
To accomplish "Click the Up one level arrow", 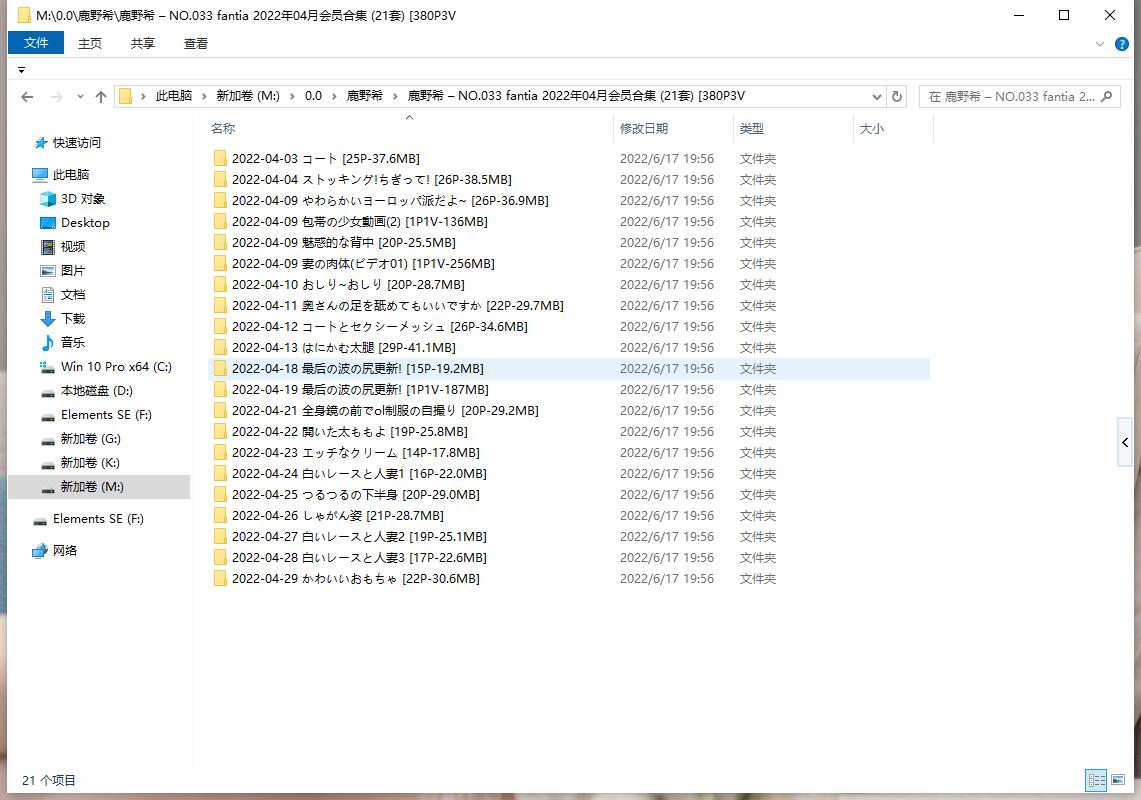I will coord(100,97).
